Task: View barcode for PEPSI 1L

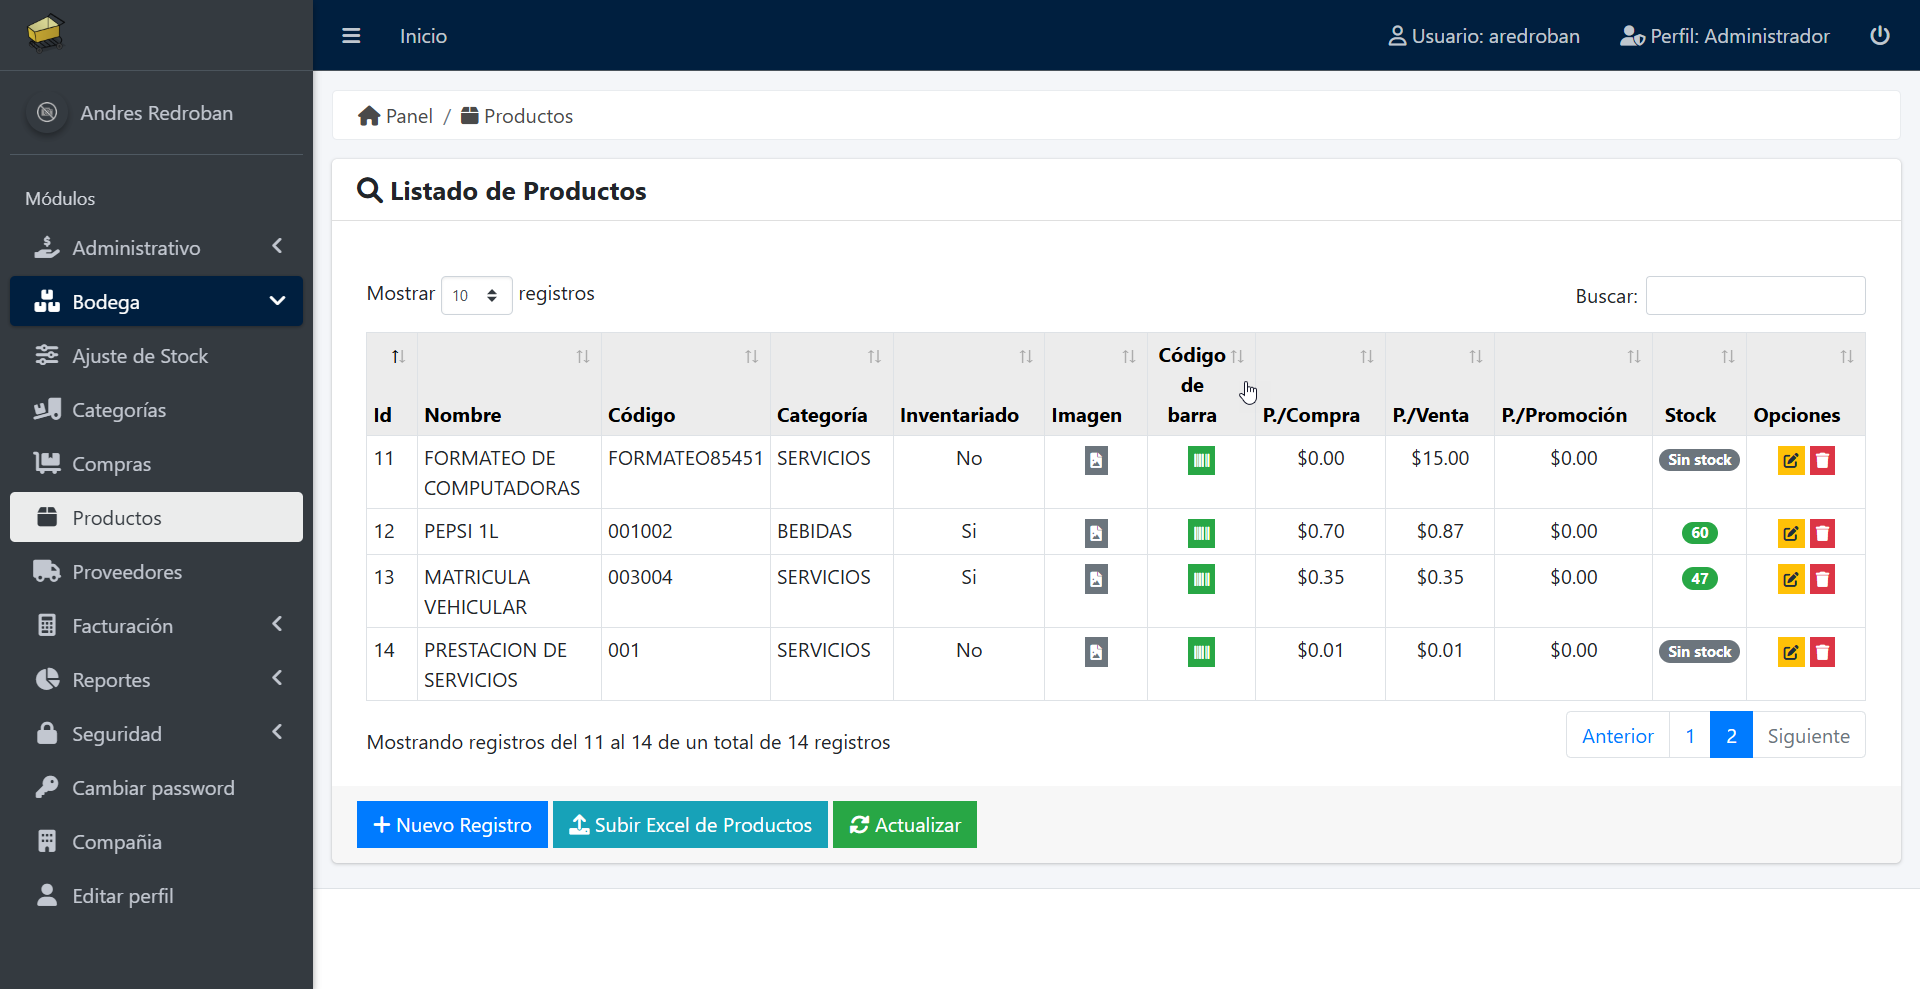Action: coord(1201,533)
